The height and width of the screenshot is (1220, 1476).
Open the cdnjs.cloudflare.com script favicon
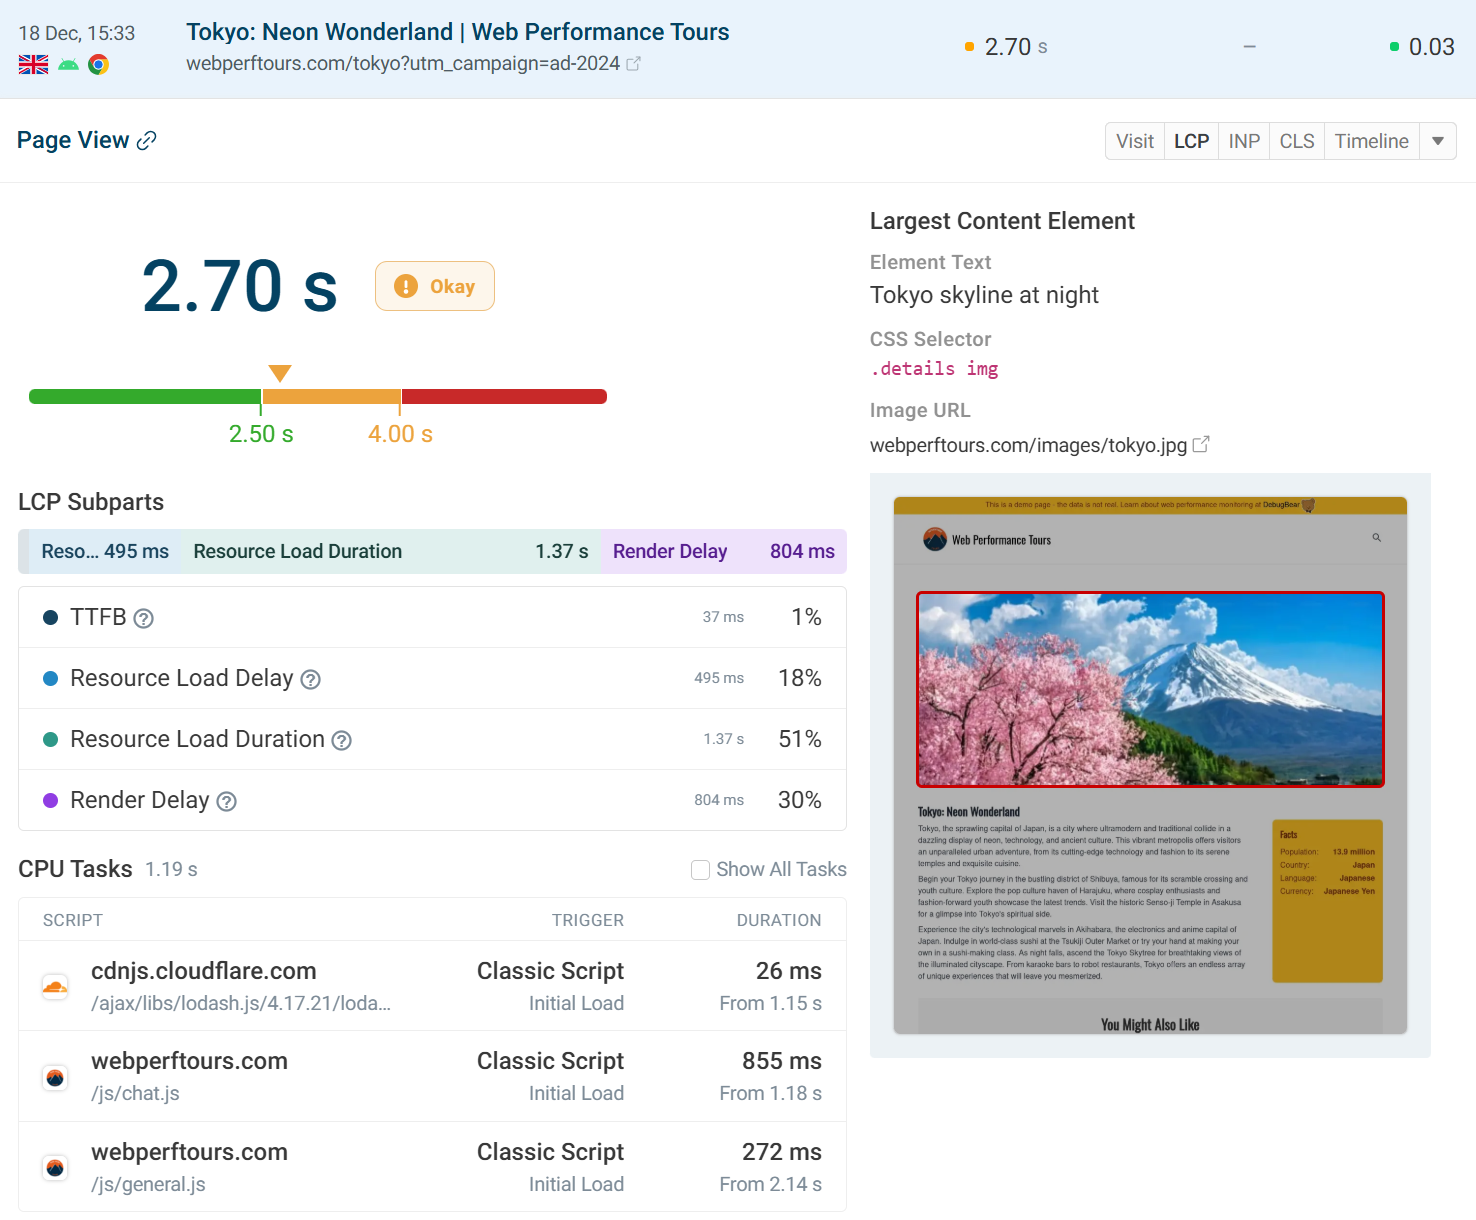(55, 986)
